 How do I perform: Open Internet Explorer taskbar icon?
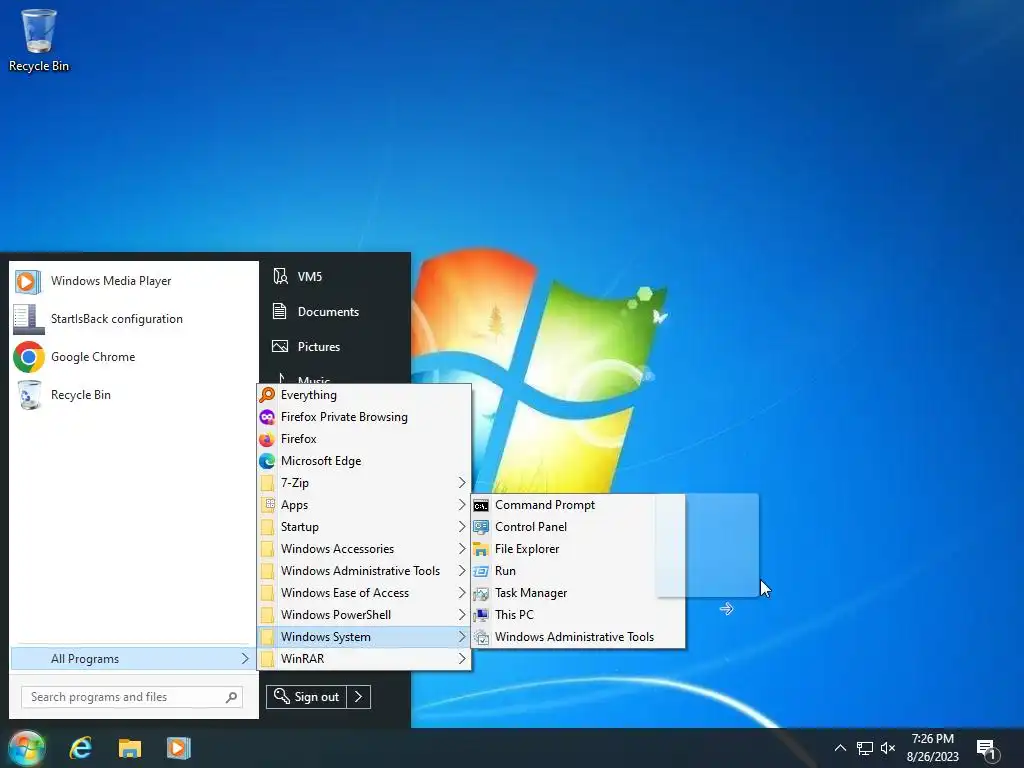tap(81, 748)
